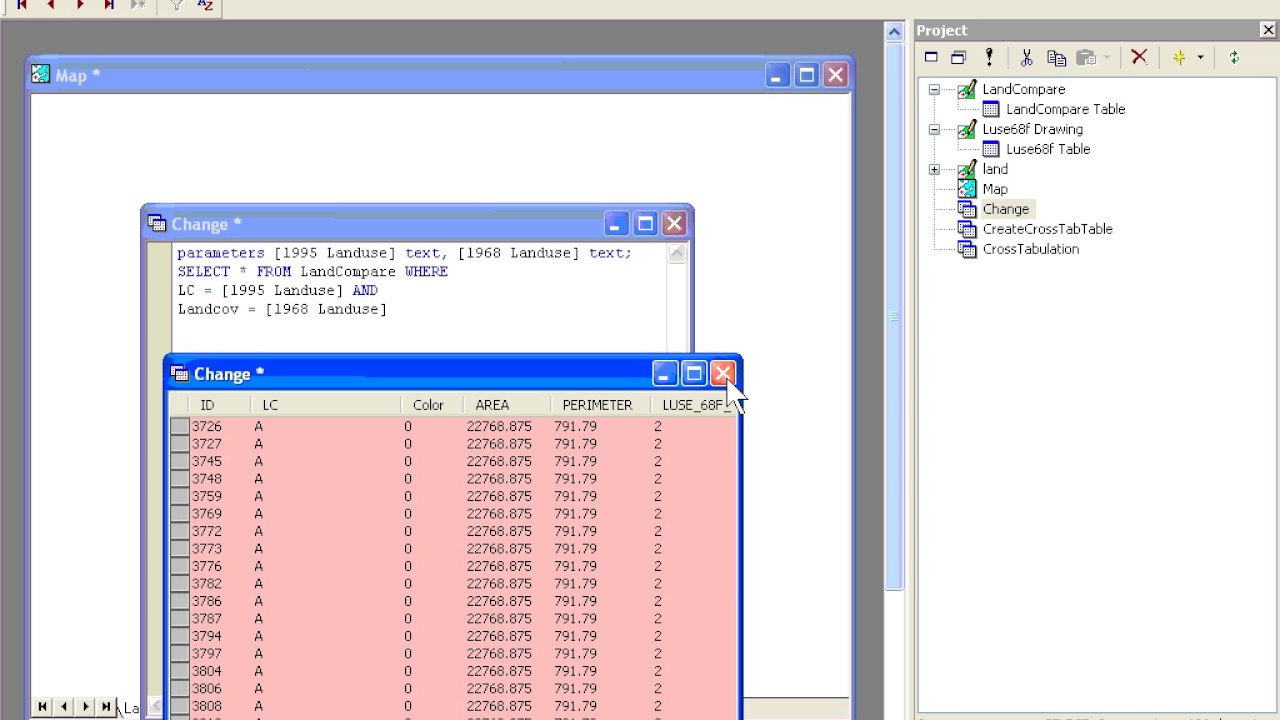Viewport: 1280px width, 720px height.
Task: Click scroll up arrow of query text editor
Action: click(x=677, y=253)
